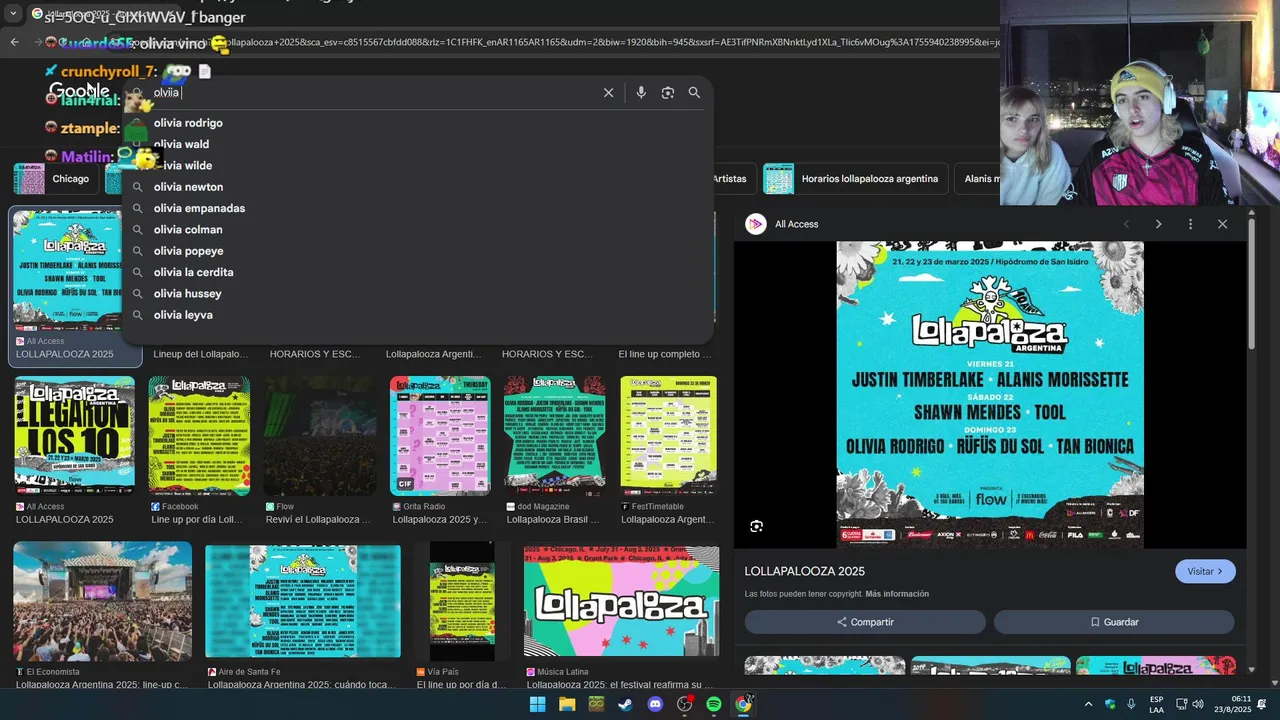1280x720 pixels.
Task: Go back with browser back arrow
Action: [x=14, y=42]
